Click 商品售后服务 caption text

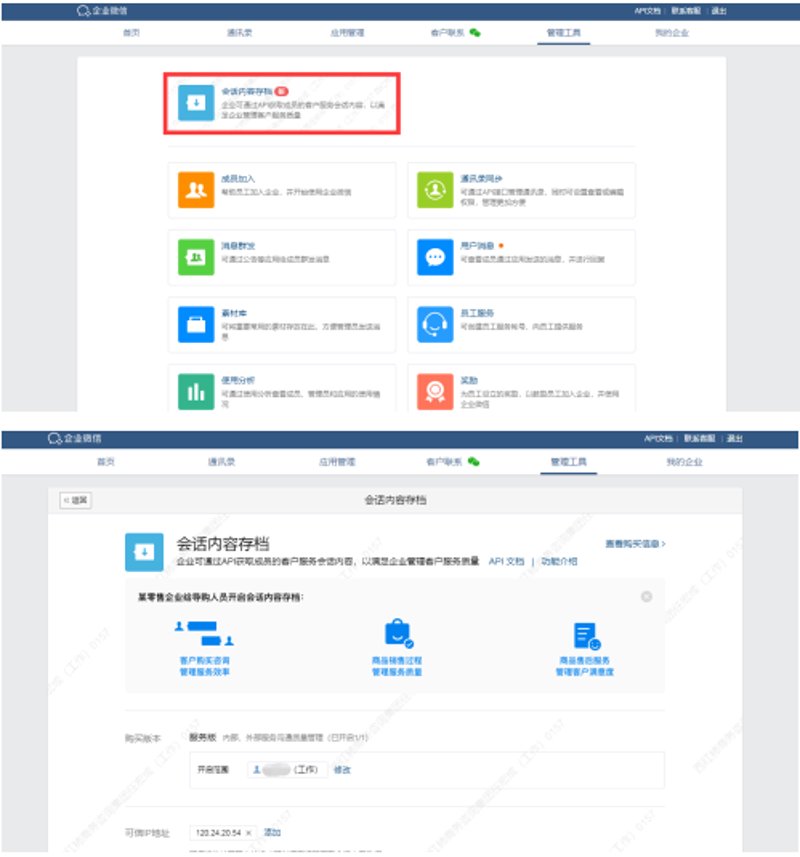point(584,660)
